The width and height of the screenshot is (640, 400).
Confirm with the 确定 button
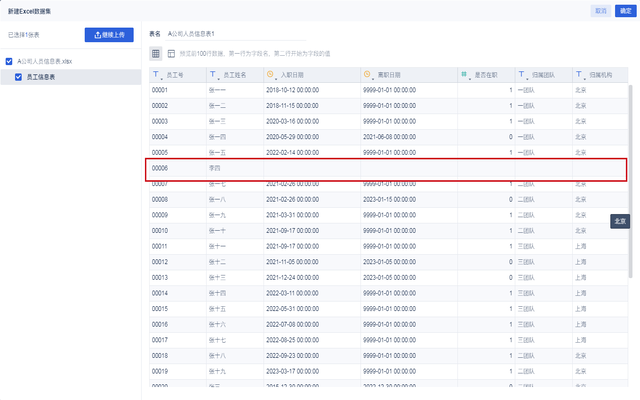pyautogui.click(x=625, y=11)
